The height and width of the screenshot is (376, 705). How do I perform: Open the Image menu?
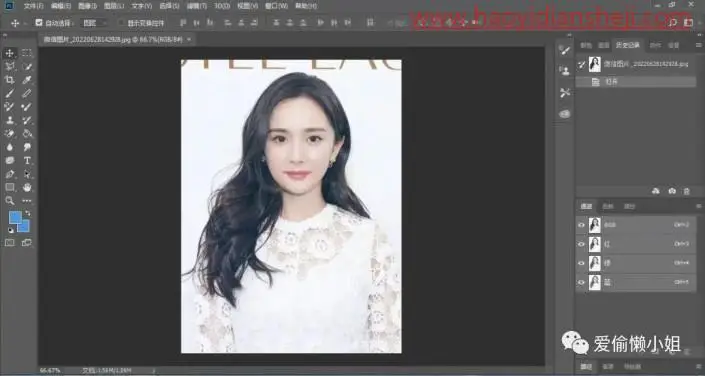87,6
